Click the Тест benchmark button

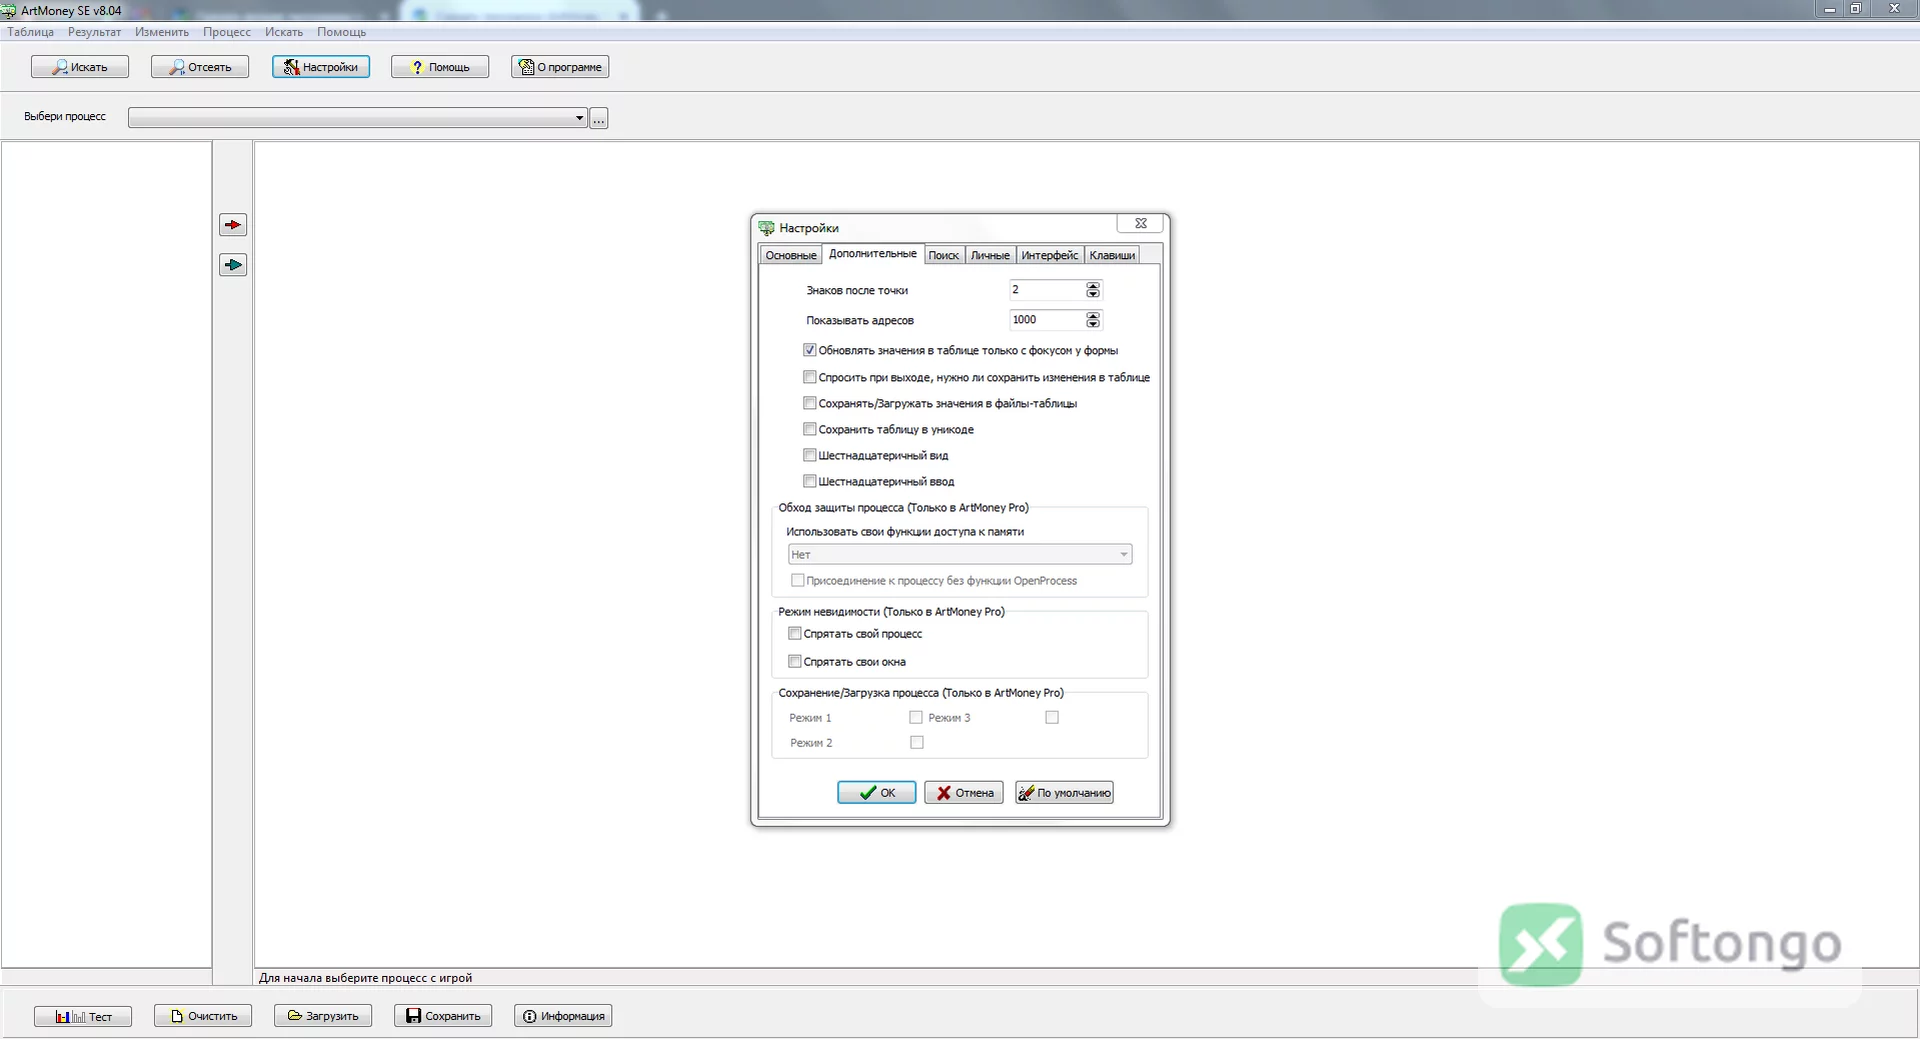(x=83, y=1016)
